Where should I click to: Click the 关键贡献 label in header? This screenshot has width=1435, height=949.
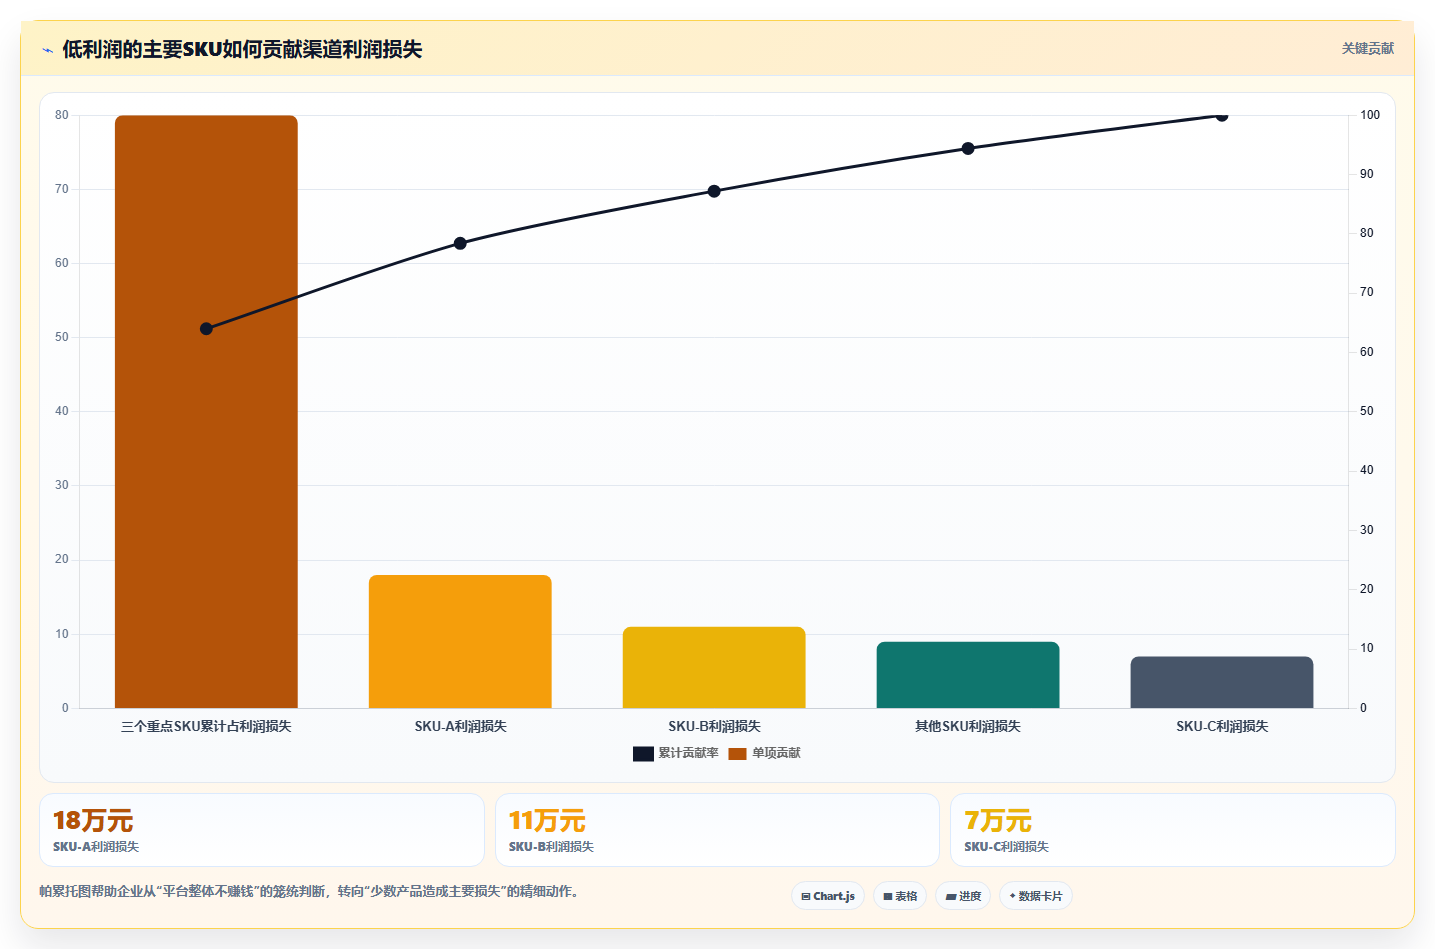pos(1367,48)
